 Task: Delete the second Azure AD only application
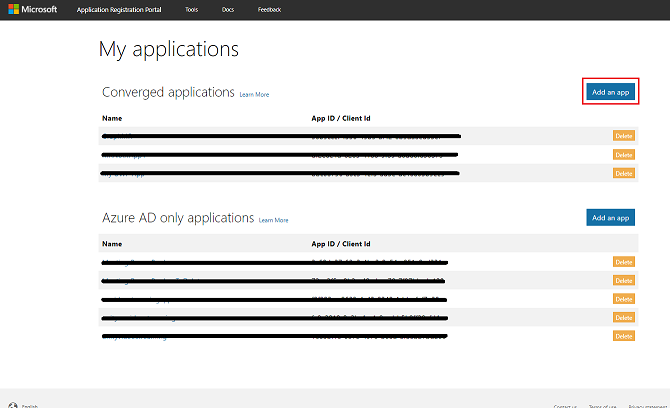[x=624, y=280]
